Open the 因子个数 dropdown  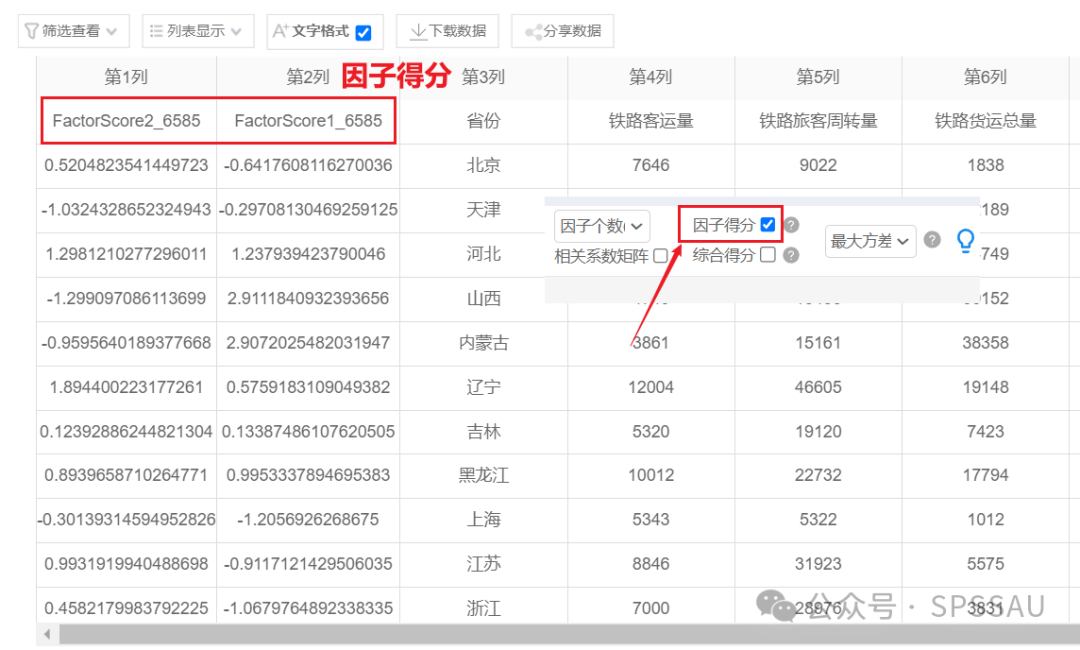point(601,226)
